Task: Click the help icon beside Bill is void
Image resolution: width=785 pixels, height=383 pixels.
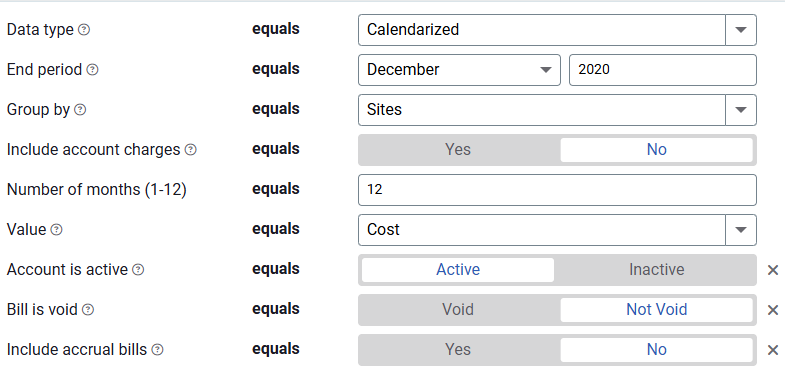Action: [x=88, y=310]
